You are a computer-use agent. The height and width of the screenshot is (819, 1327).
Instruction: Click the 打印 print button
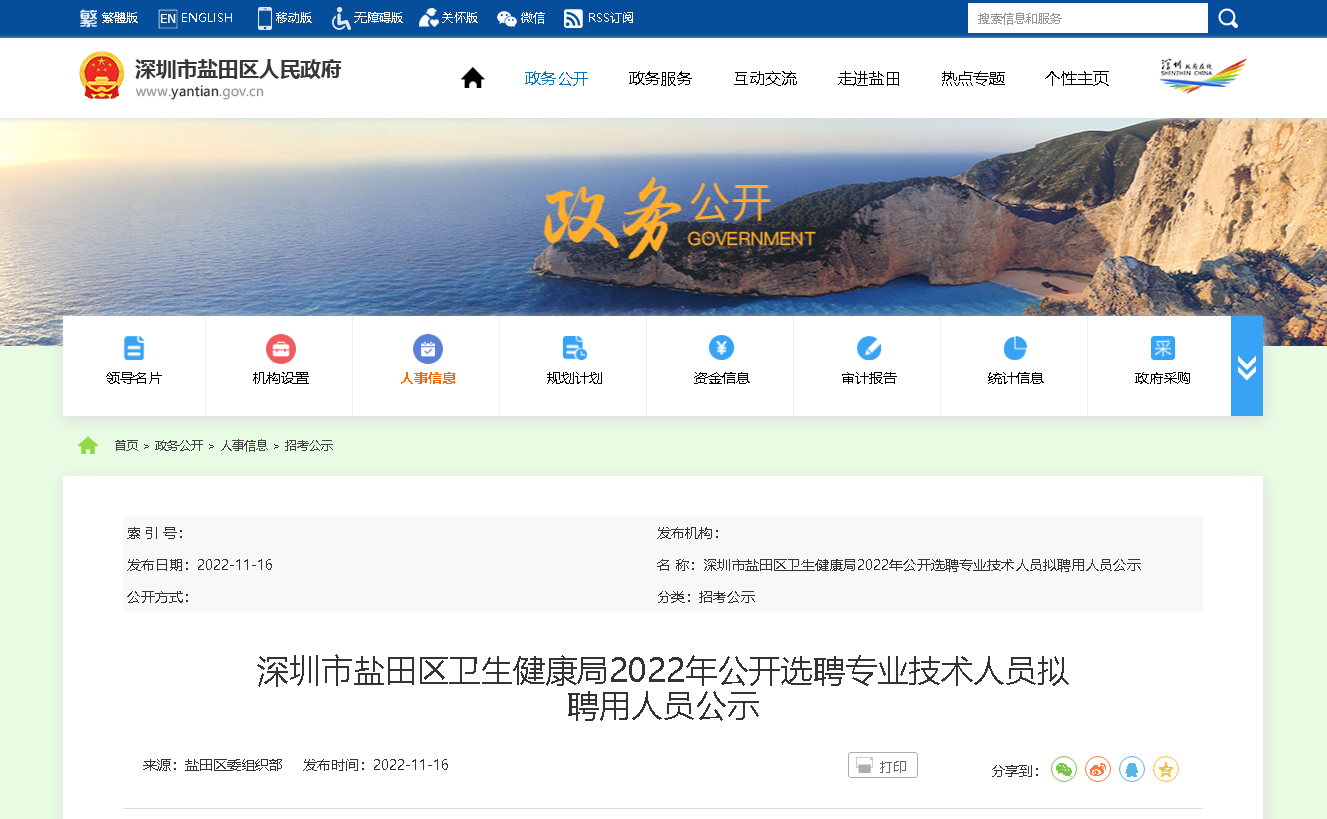[882, 766]
